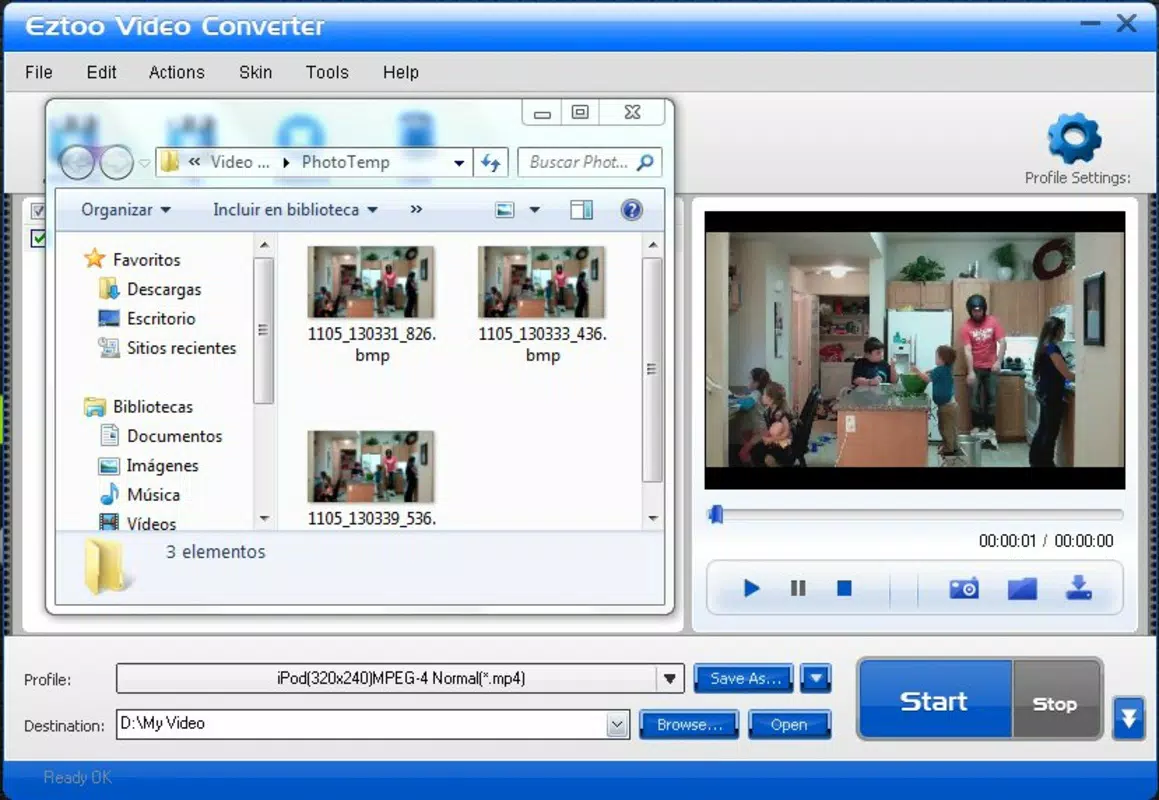Image resolution: width=1159 pixels, height=800 pixels.
Task: Click the Browse button
Action: click(x=689, y=725)
